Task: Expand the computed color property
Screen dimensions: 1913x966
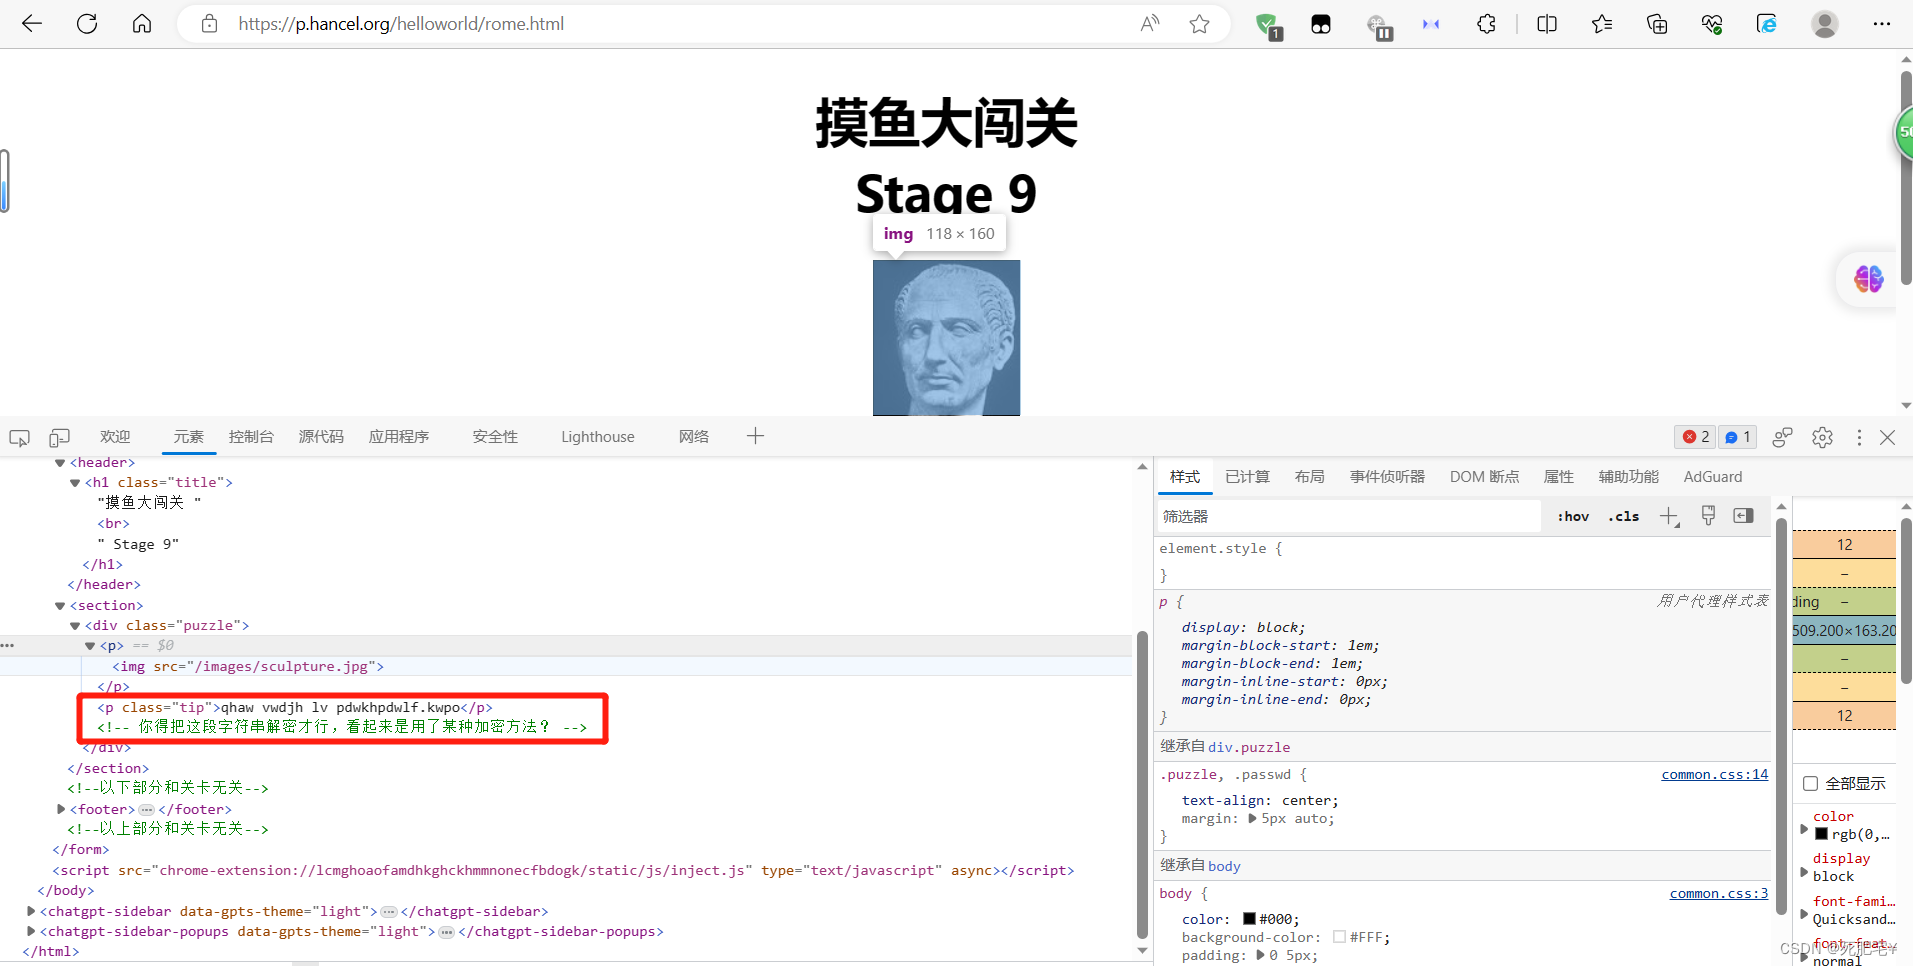Action: click(x=1804, y=827)
